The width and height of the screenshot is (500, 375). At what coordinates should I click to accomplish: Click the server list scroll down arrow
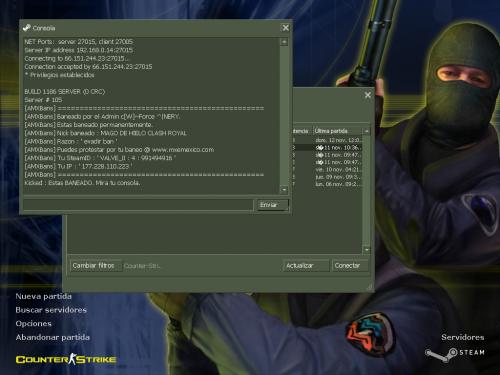point(366,249)
